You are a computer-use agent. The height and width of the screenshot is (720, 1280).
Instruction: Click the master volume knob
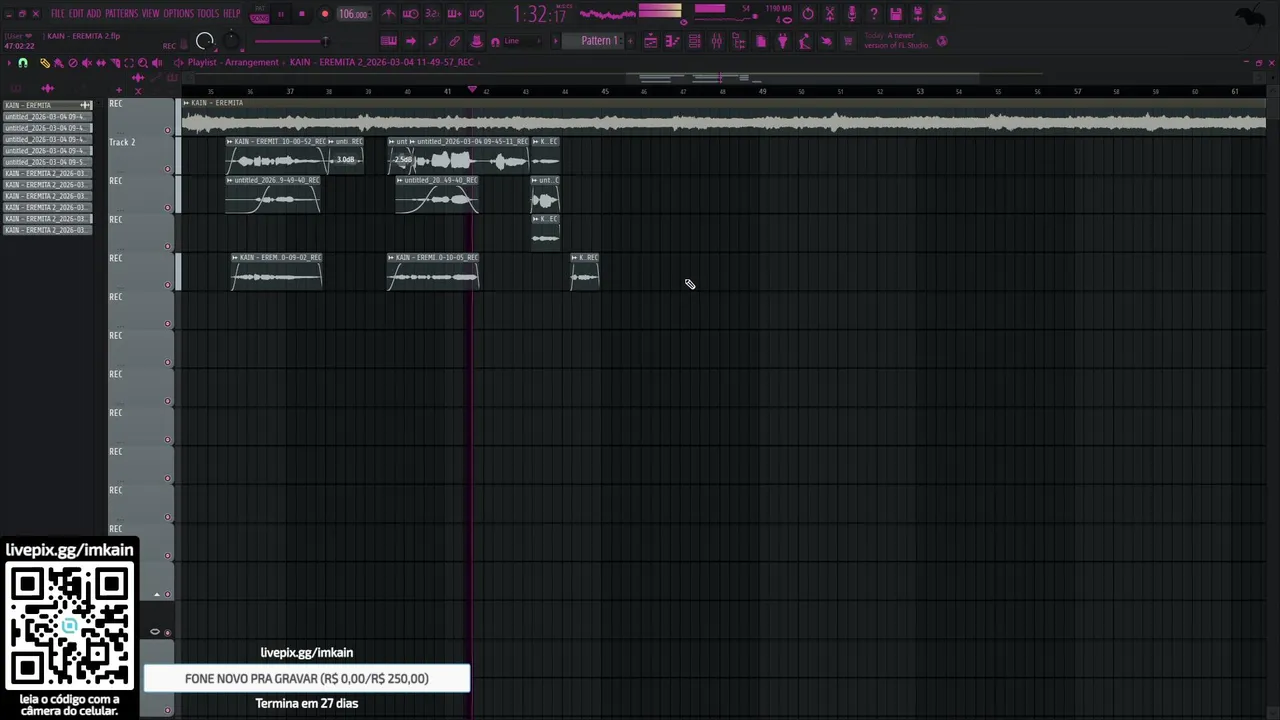tap(205, 41)
